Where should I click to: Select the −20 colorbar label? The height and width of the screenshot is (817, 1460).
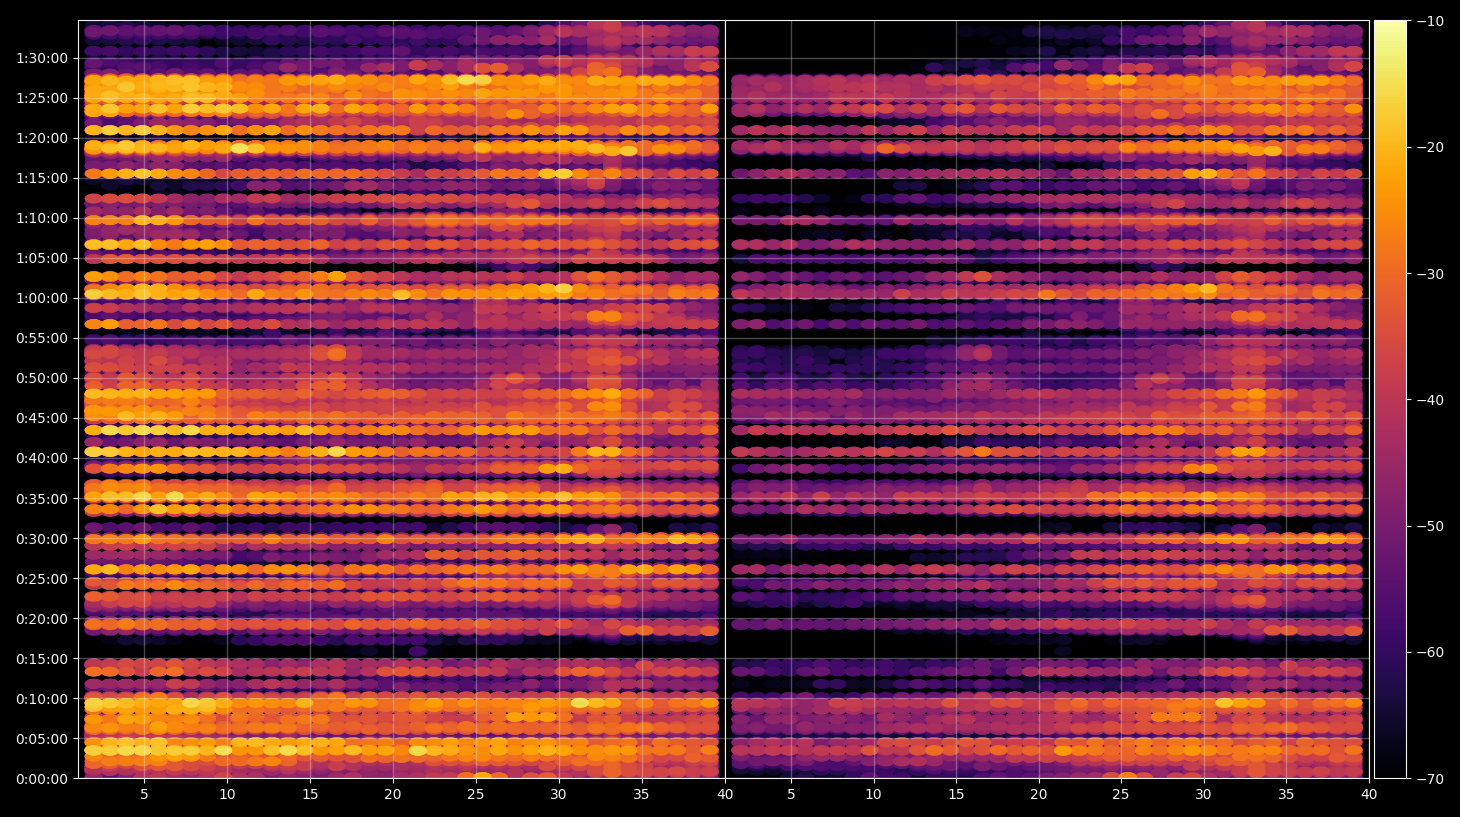pos(1430,147)
